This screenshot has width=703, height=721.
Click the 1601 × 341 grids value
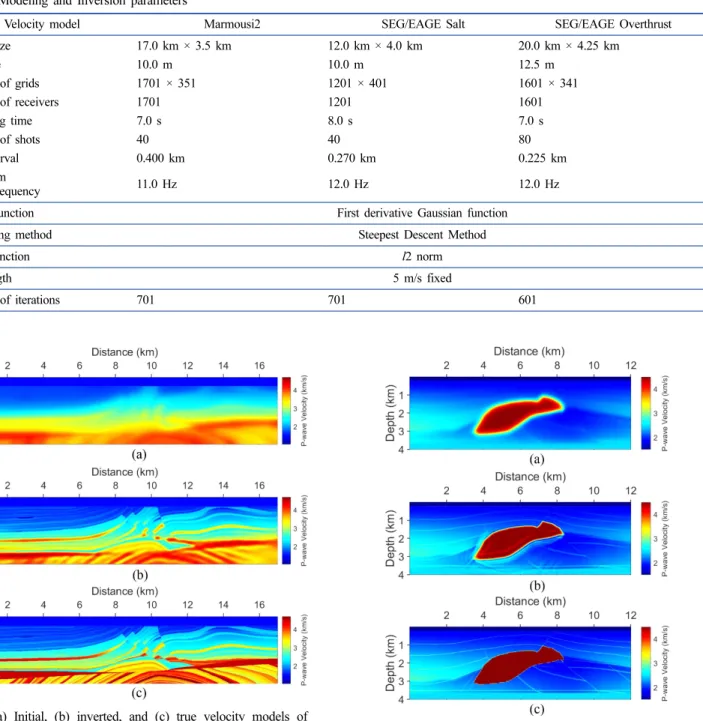[548, 83]
